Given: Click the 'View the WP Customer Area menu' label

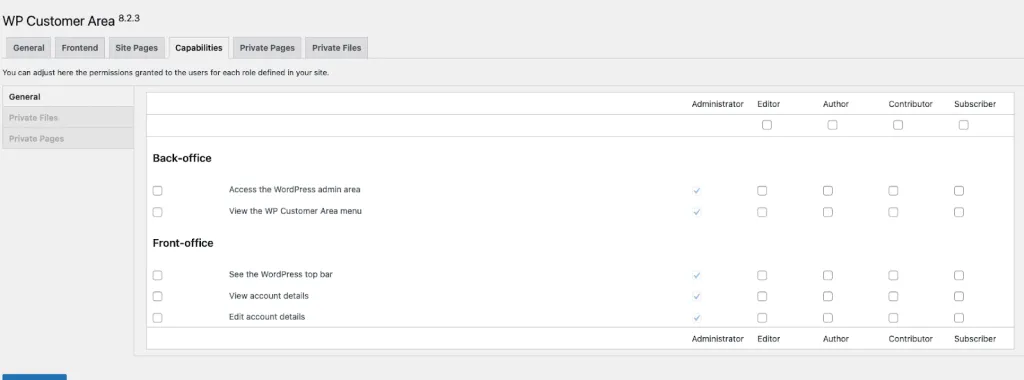Looking at the screenshot, I should point(295,211).
